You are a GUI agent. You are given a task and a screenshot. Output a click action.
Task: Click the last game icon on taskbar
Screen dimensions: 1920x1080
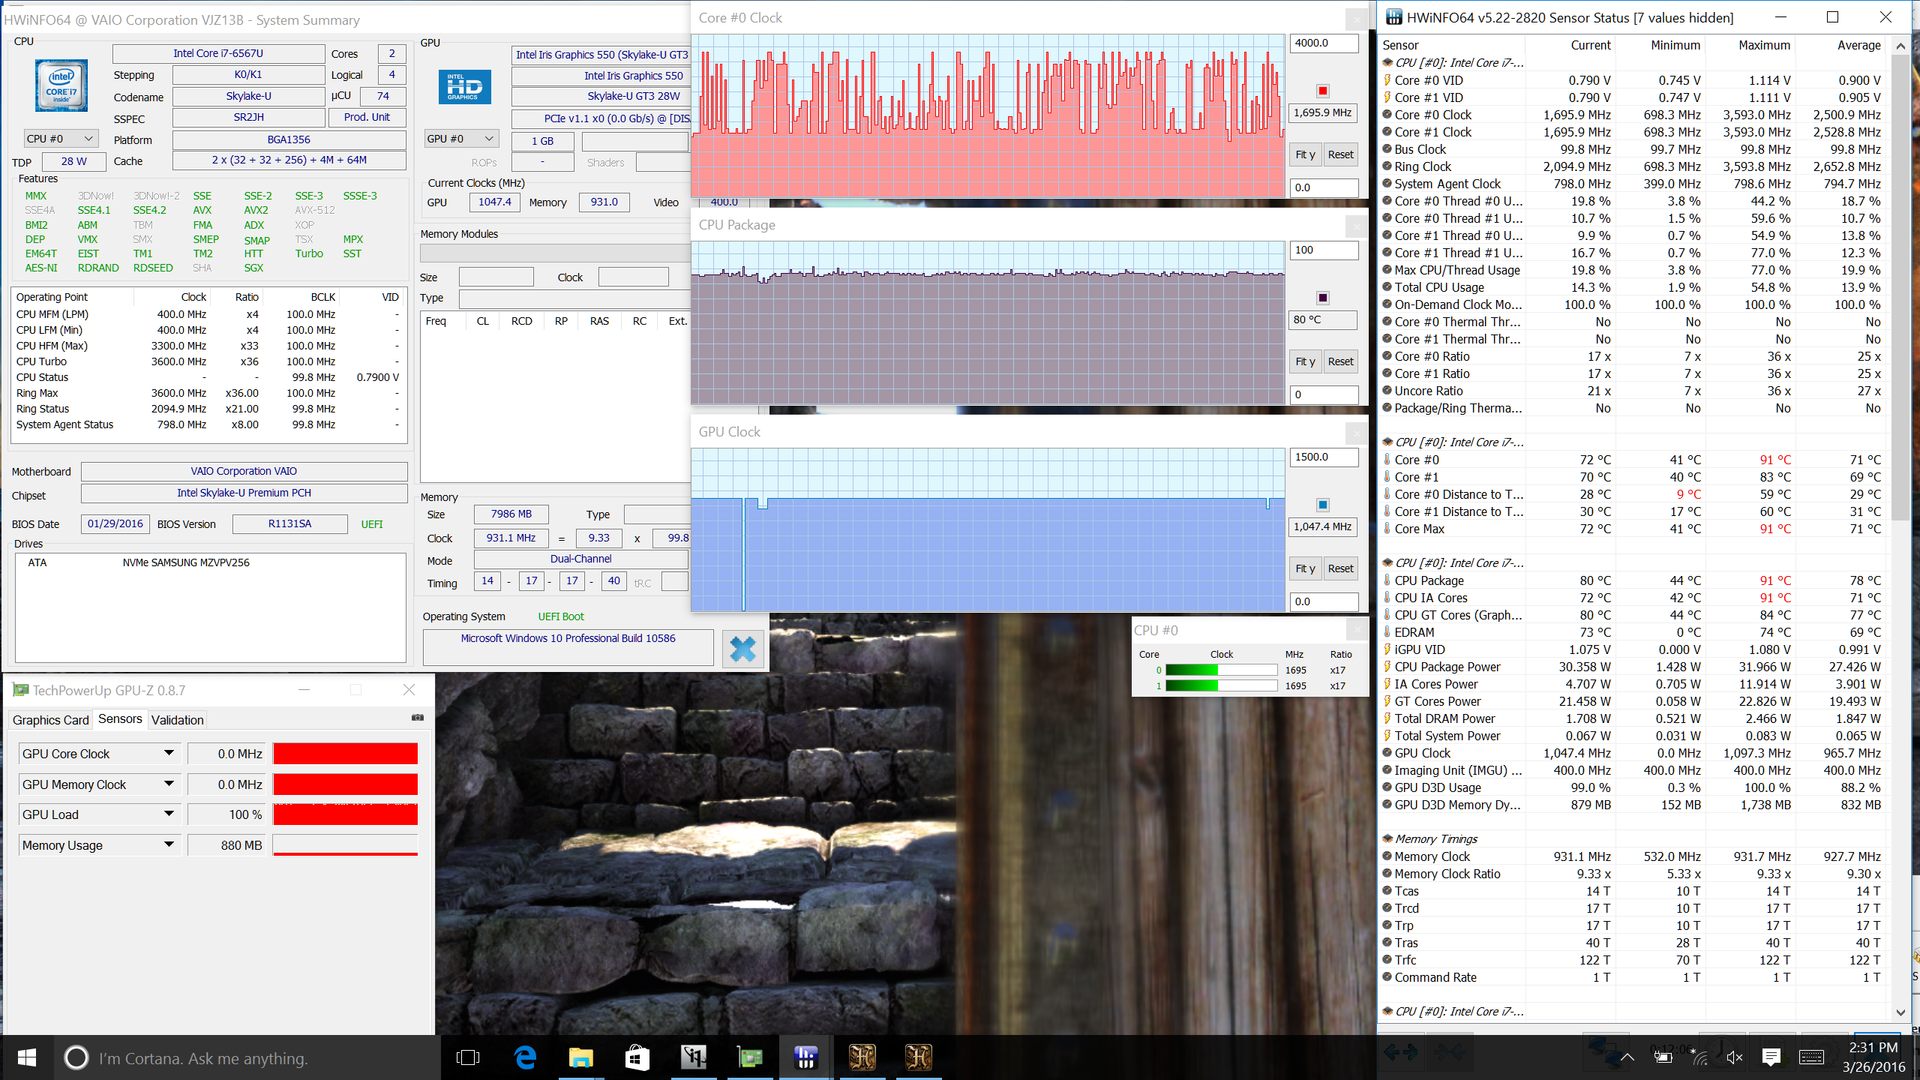(918, 1057)
